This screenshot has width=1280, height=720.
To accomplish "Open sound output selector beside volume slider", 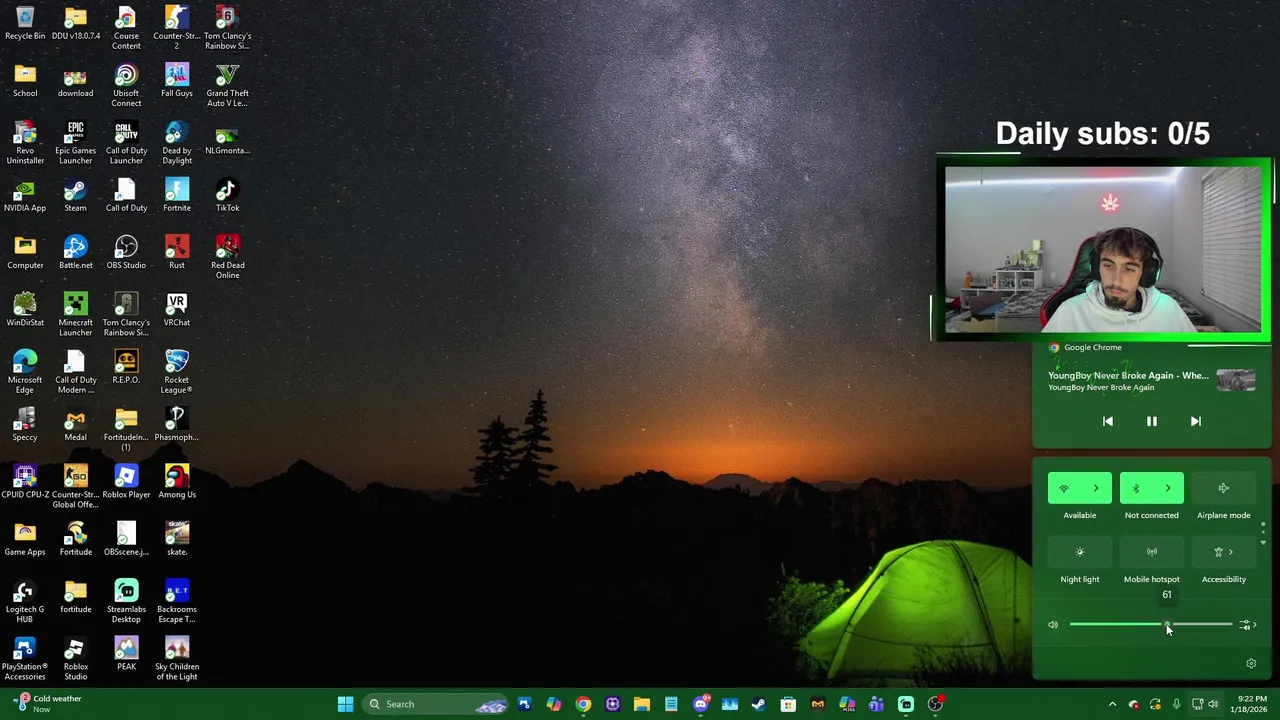I will tap(1246, 625).
